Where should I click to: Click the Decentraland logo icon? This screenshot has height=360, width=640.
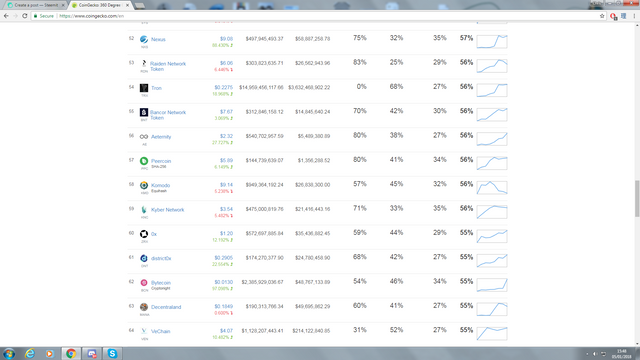(x=144, y=307)
